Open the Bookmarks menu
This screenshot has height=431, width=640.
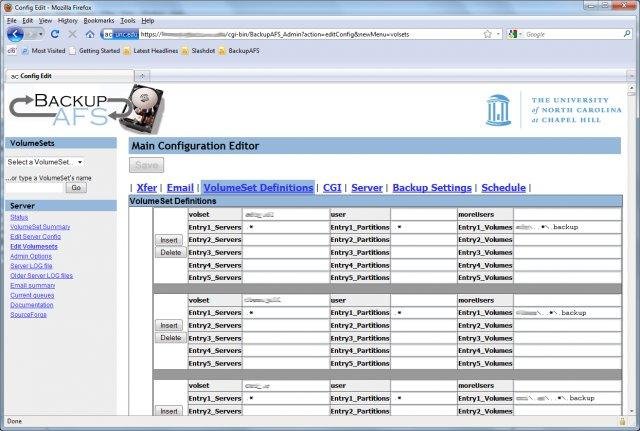[x=99, y=20]
